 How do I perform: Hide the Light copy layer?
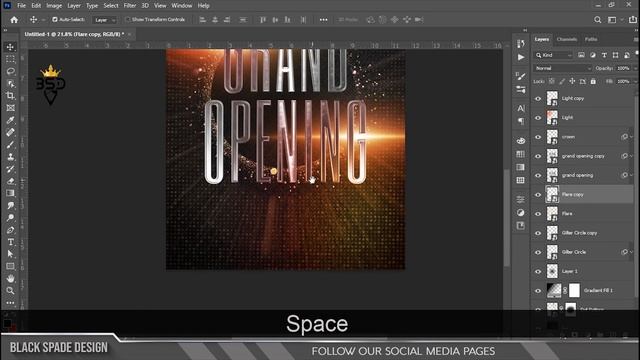point(538,98)
